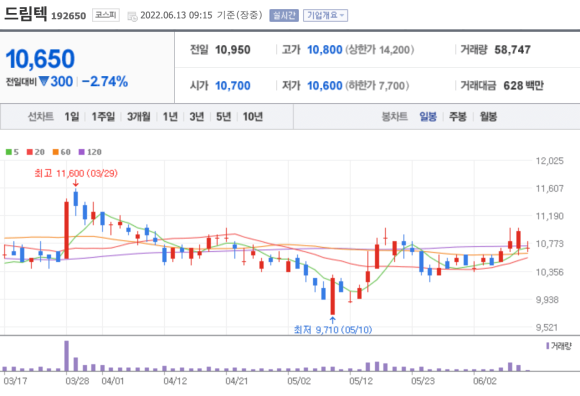
Task: Click the 시가 value 10,700
Action: (233, 86)
